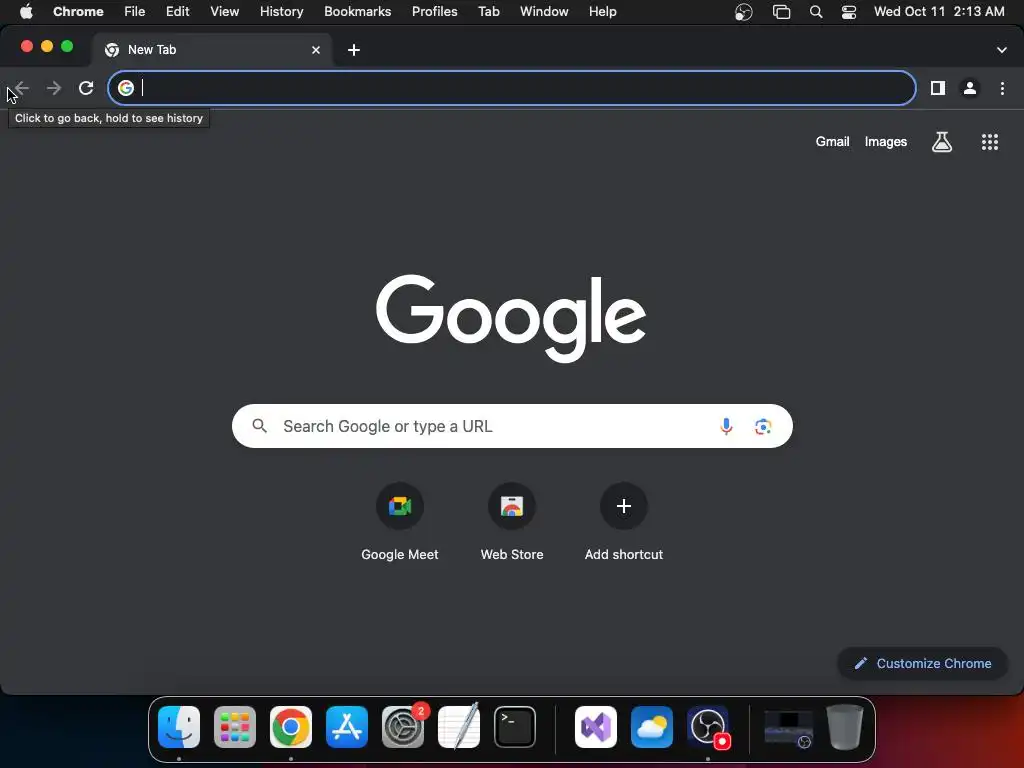
Task: Open the Profiles menu
Action: tap(434, 11)
